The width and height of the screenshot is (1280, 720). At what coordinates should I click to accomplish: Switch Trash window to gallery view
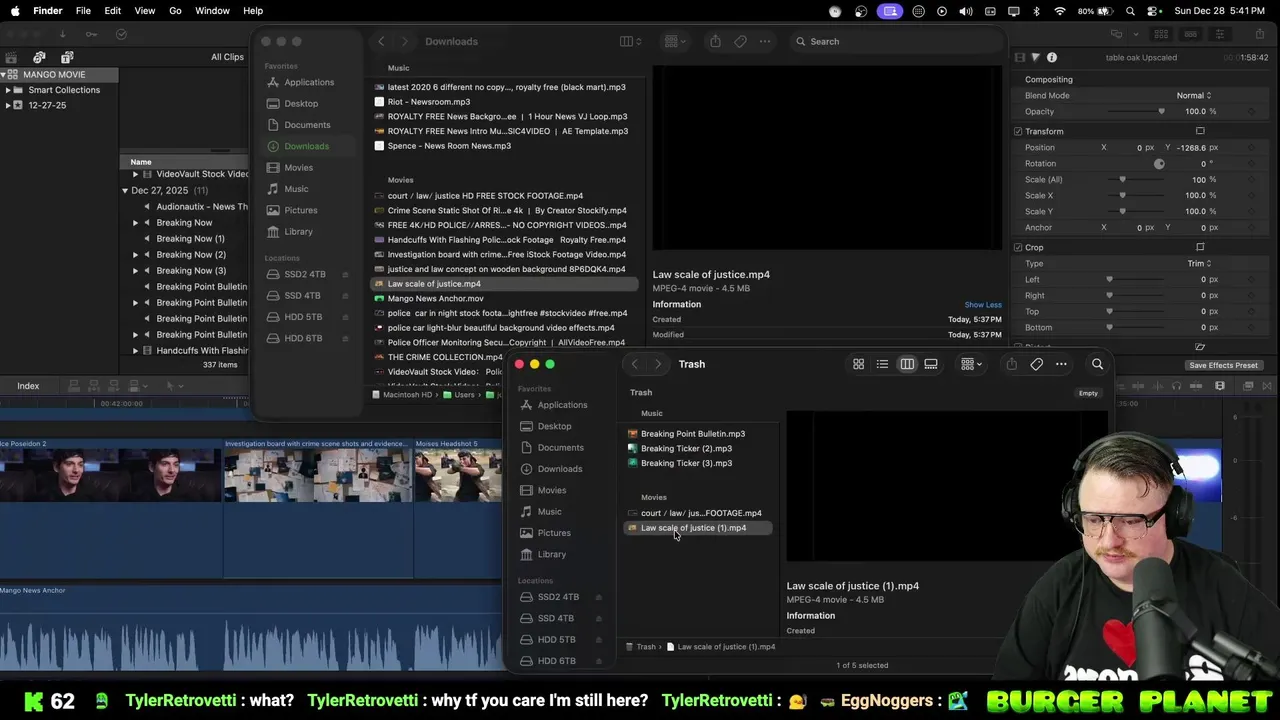(x=931, y=364)
